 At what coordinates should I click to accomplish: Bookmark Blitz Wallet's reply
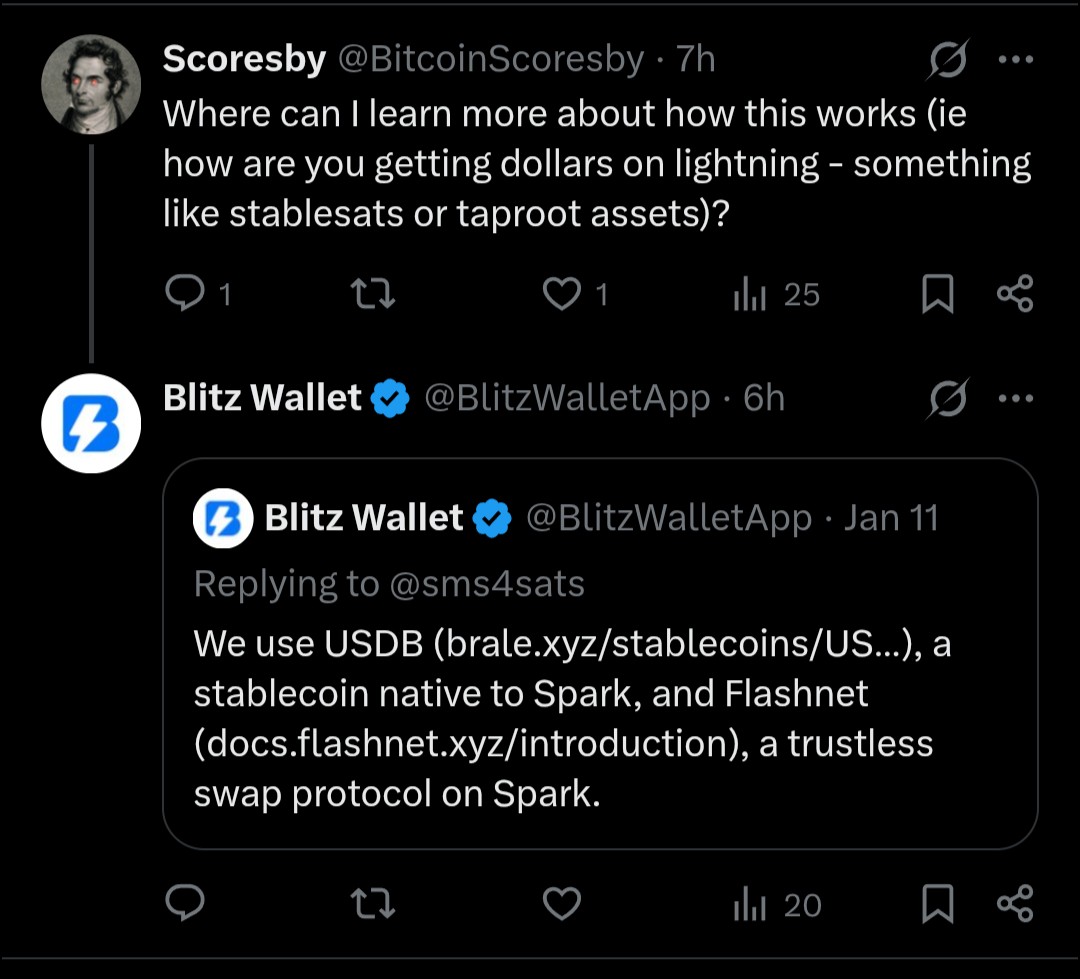[x=937, y=905]
